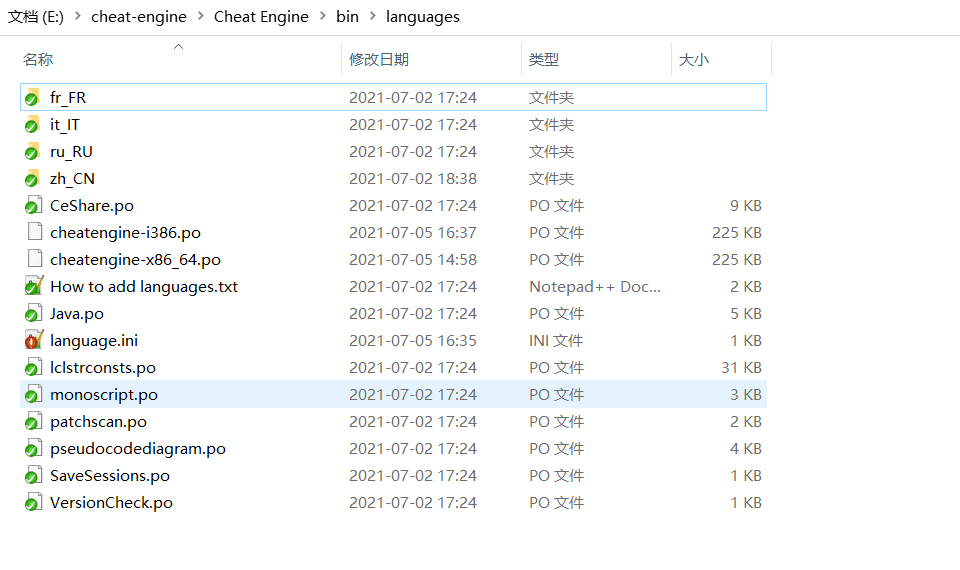This screenshot has height=570, width=960.
Task: Click zh_CN date 2021-07-02 18:38
Action: [413, 178]
